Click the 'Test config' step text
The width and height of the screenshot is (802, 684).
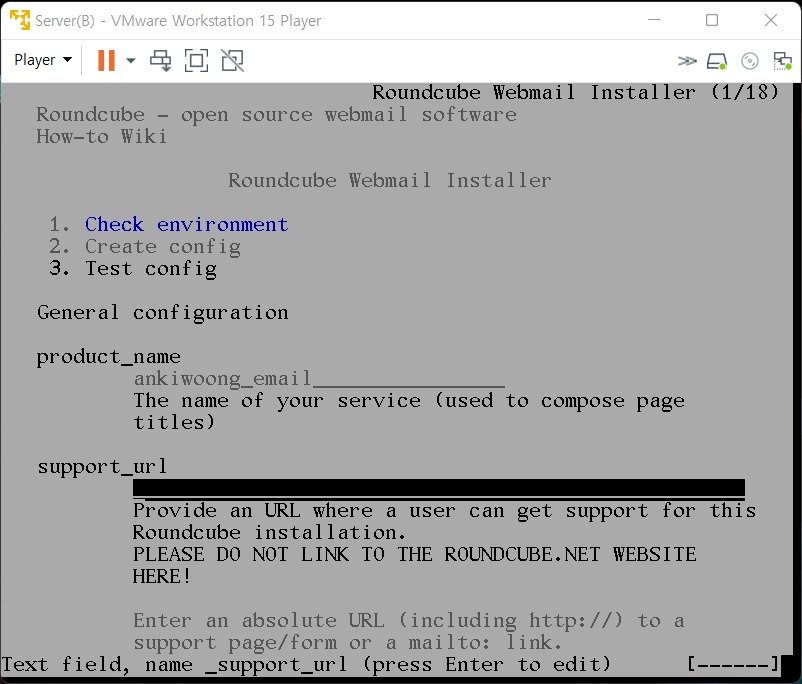tap(151, 269)
